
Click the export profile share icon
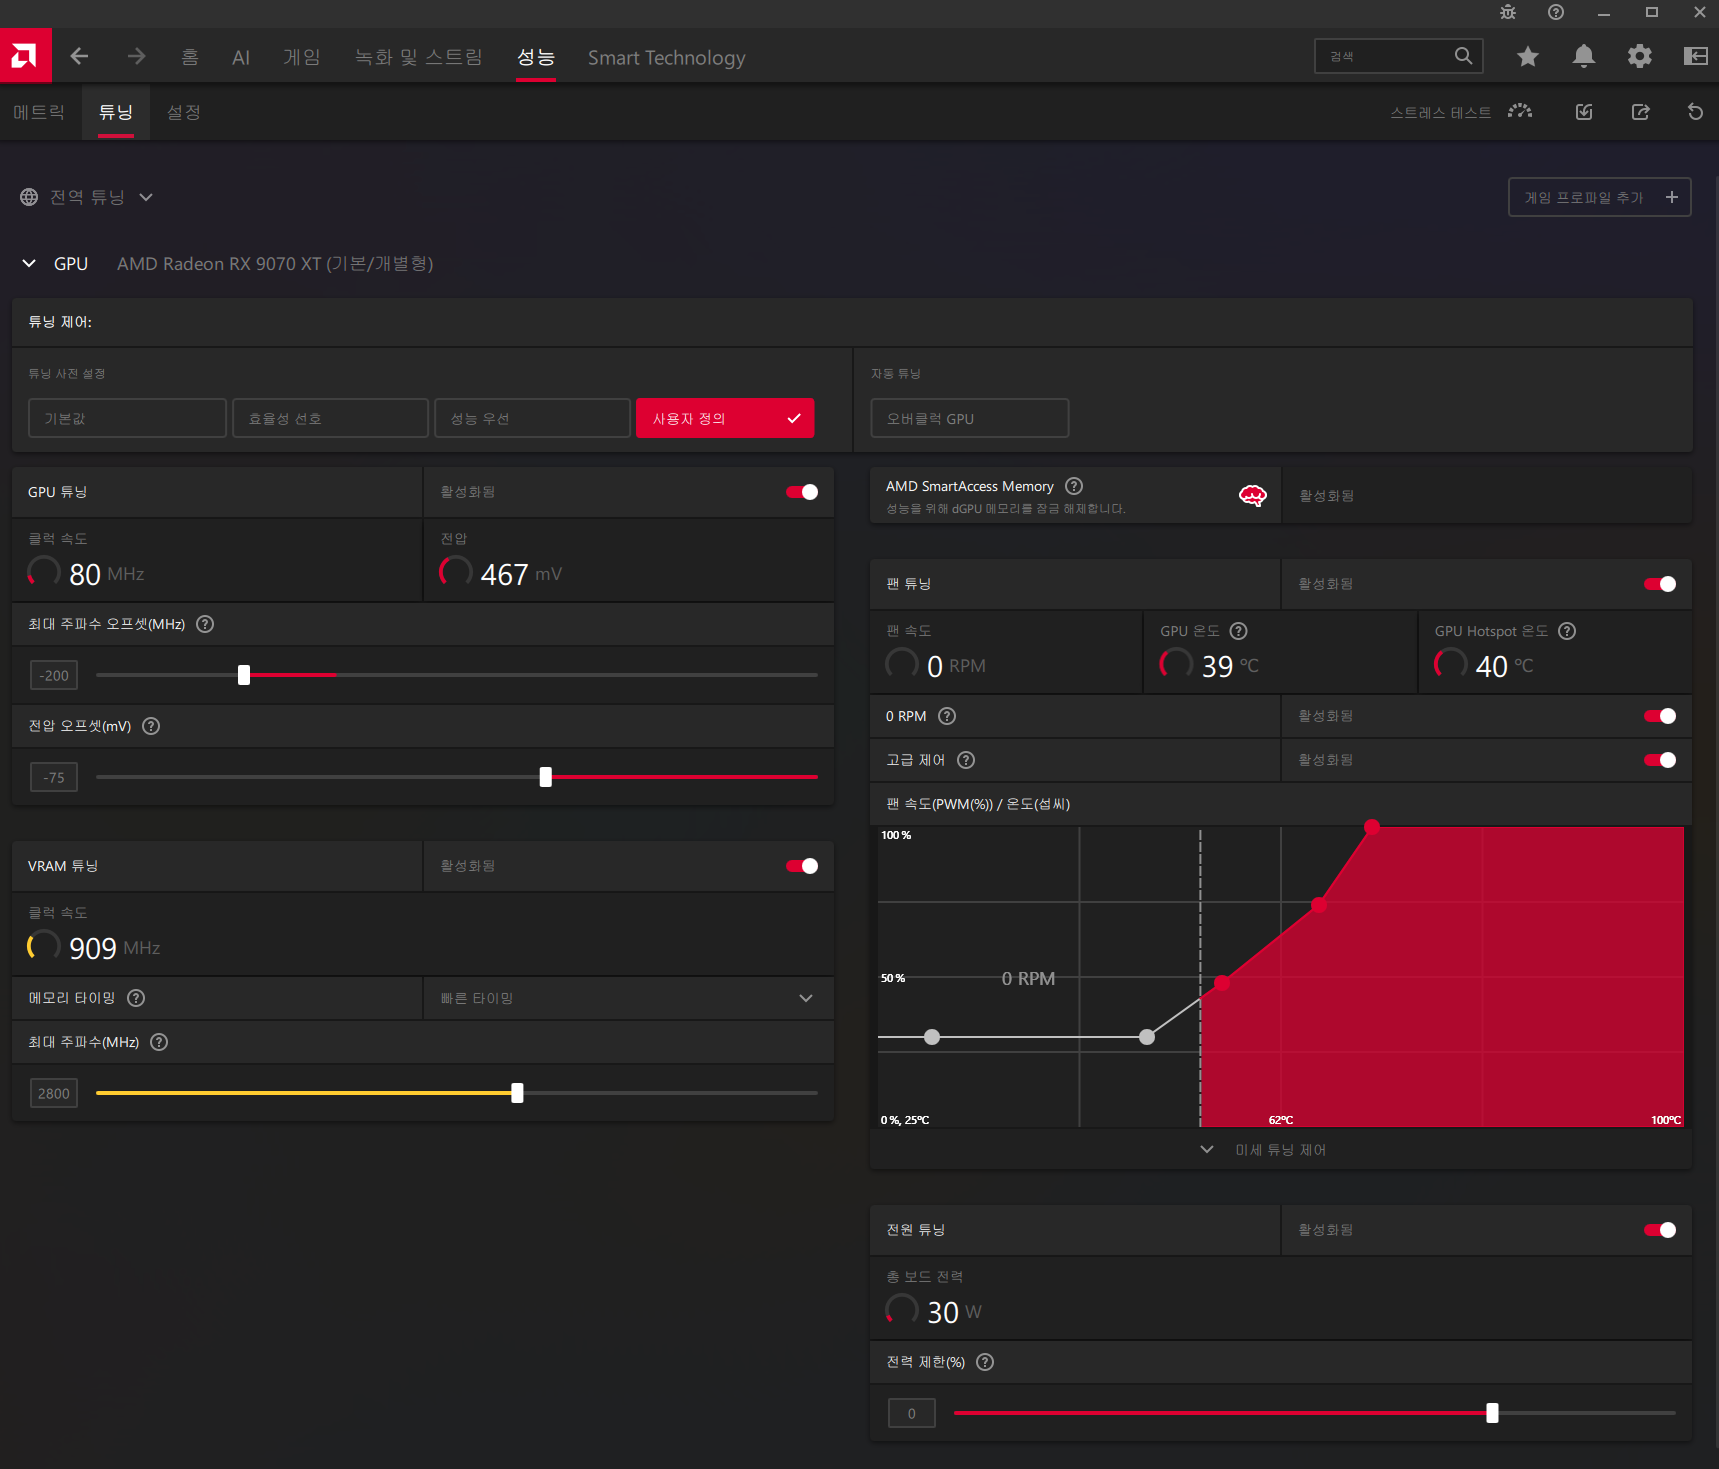click(1640, 112)
